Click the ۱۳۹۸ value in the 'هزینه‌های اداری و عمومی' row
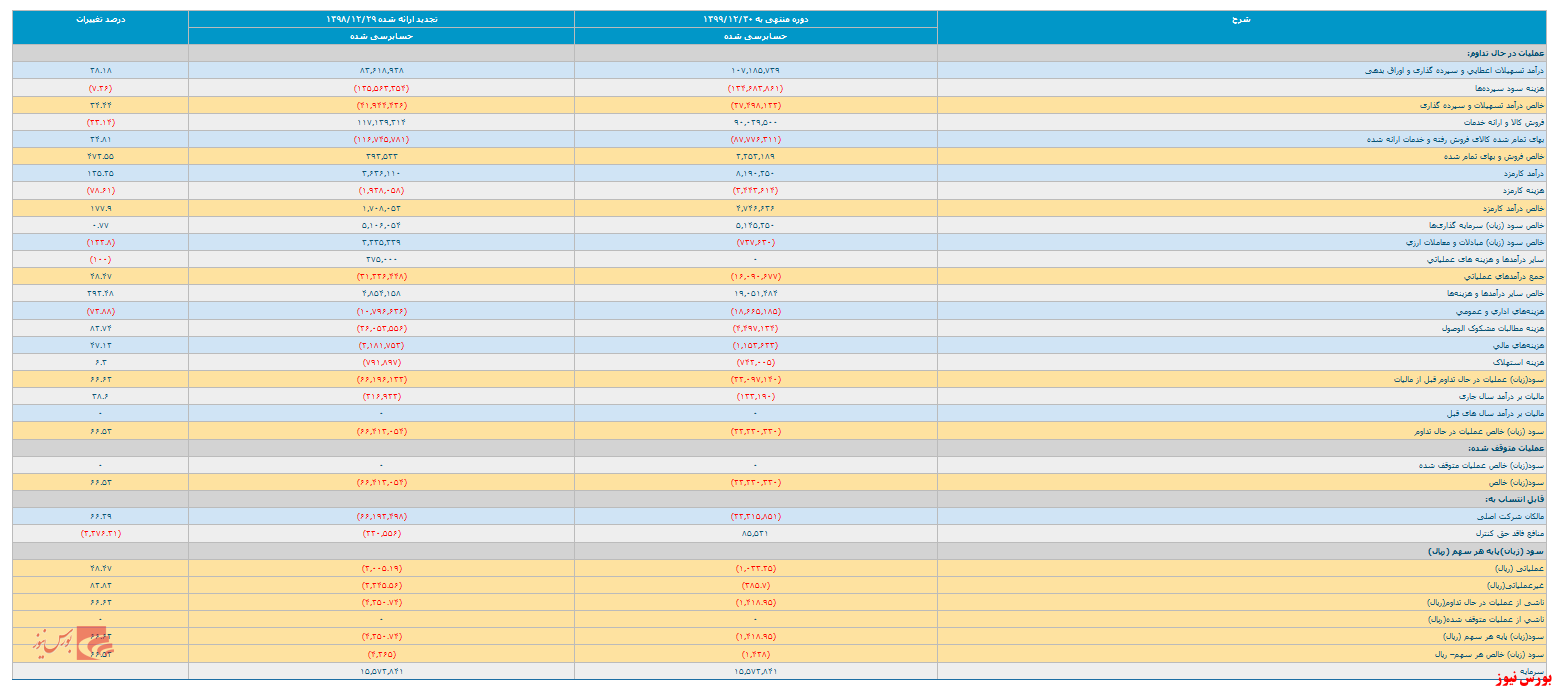The height and width of the screenshot is (690, 1555). [381, 311]
